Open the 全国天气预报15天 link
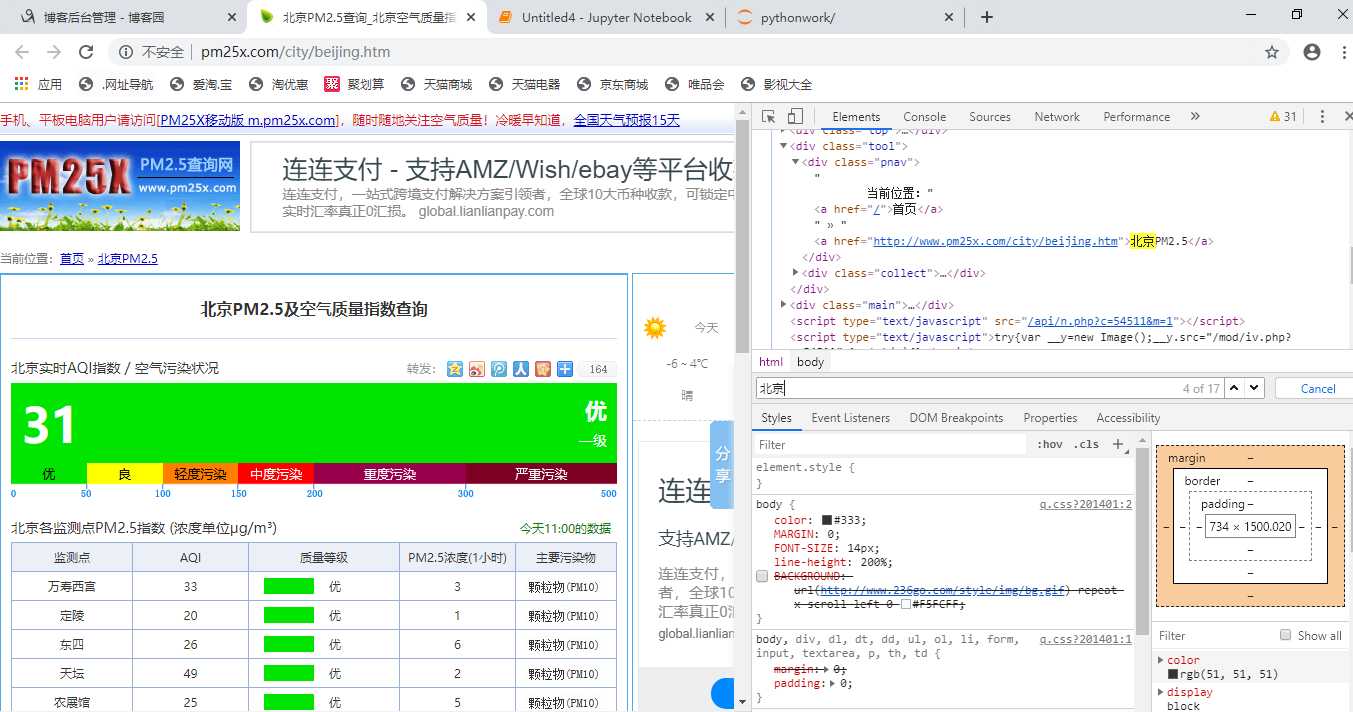Image resolution: width=1353 pixels, height=712 pixels. [x=626, y=120]
